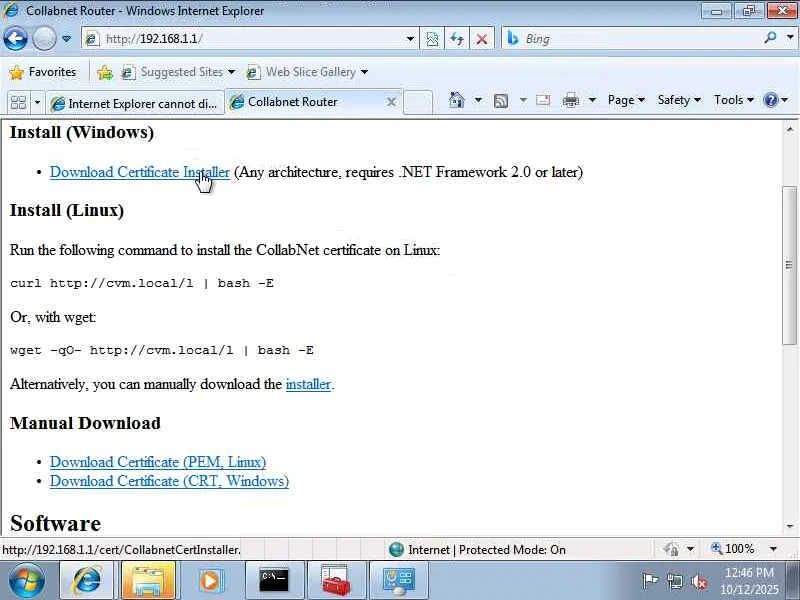
Task: Click the wget -qO- command text
Action: pos(162,351)
